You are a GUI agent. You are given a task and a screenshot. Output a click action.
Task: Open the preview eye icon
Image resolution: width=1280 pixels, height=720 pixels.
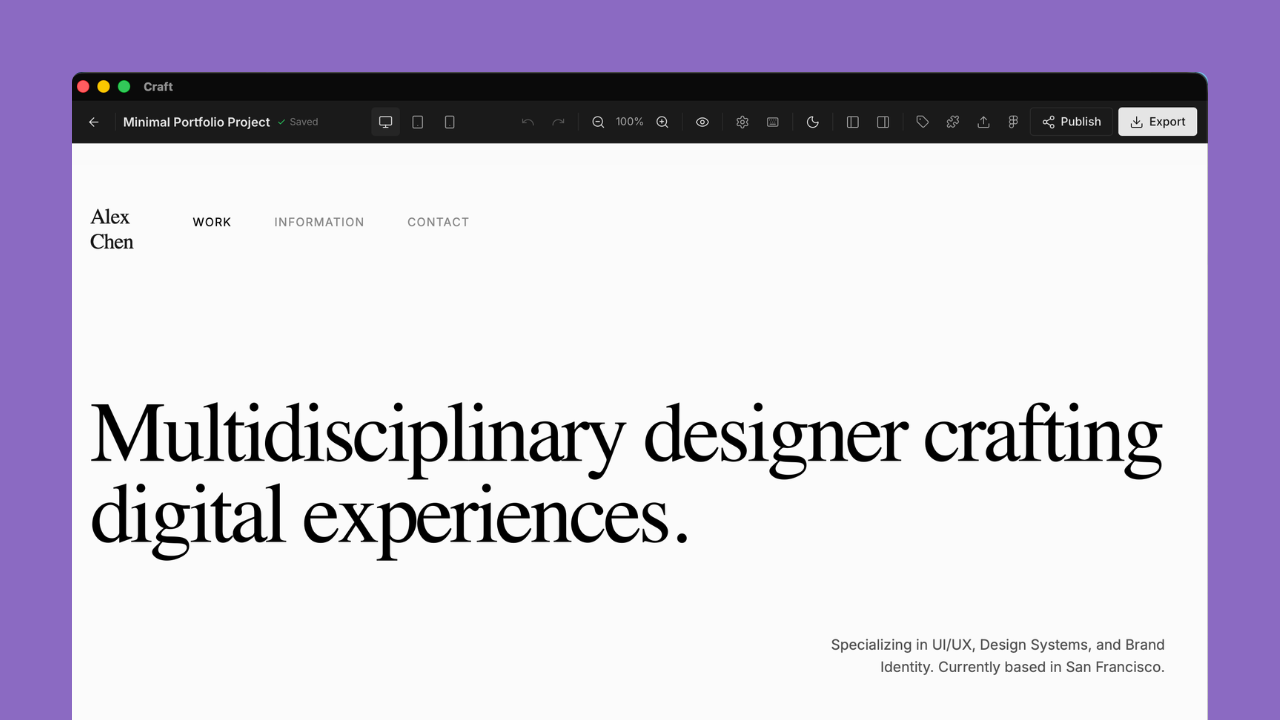[x=702, y=121]
